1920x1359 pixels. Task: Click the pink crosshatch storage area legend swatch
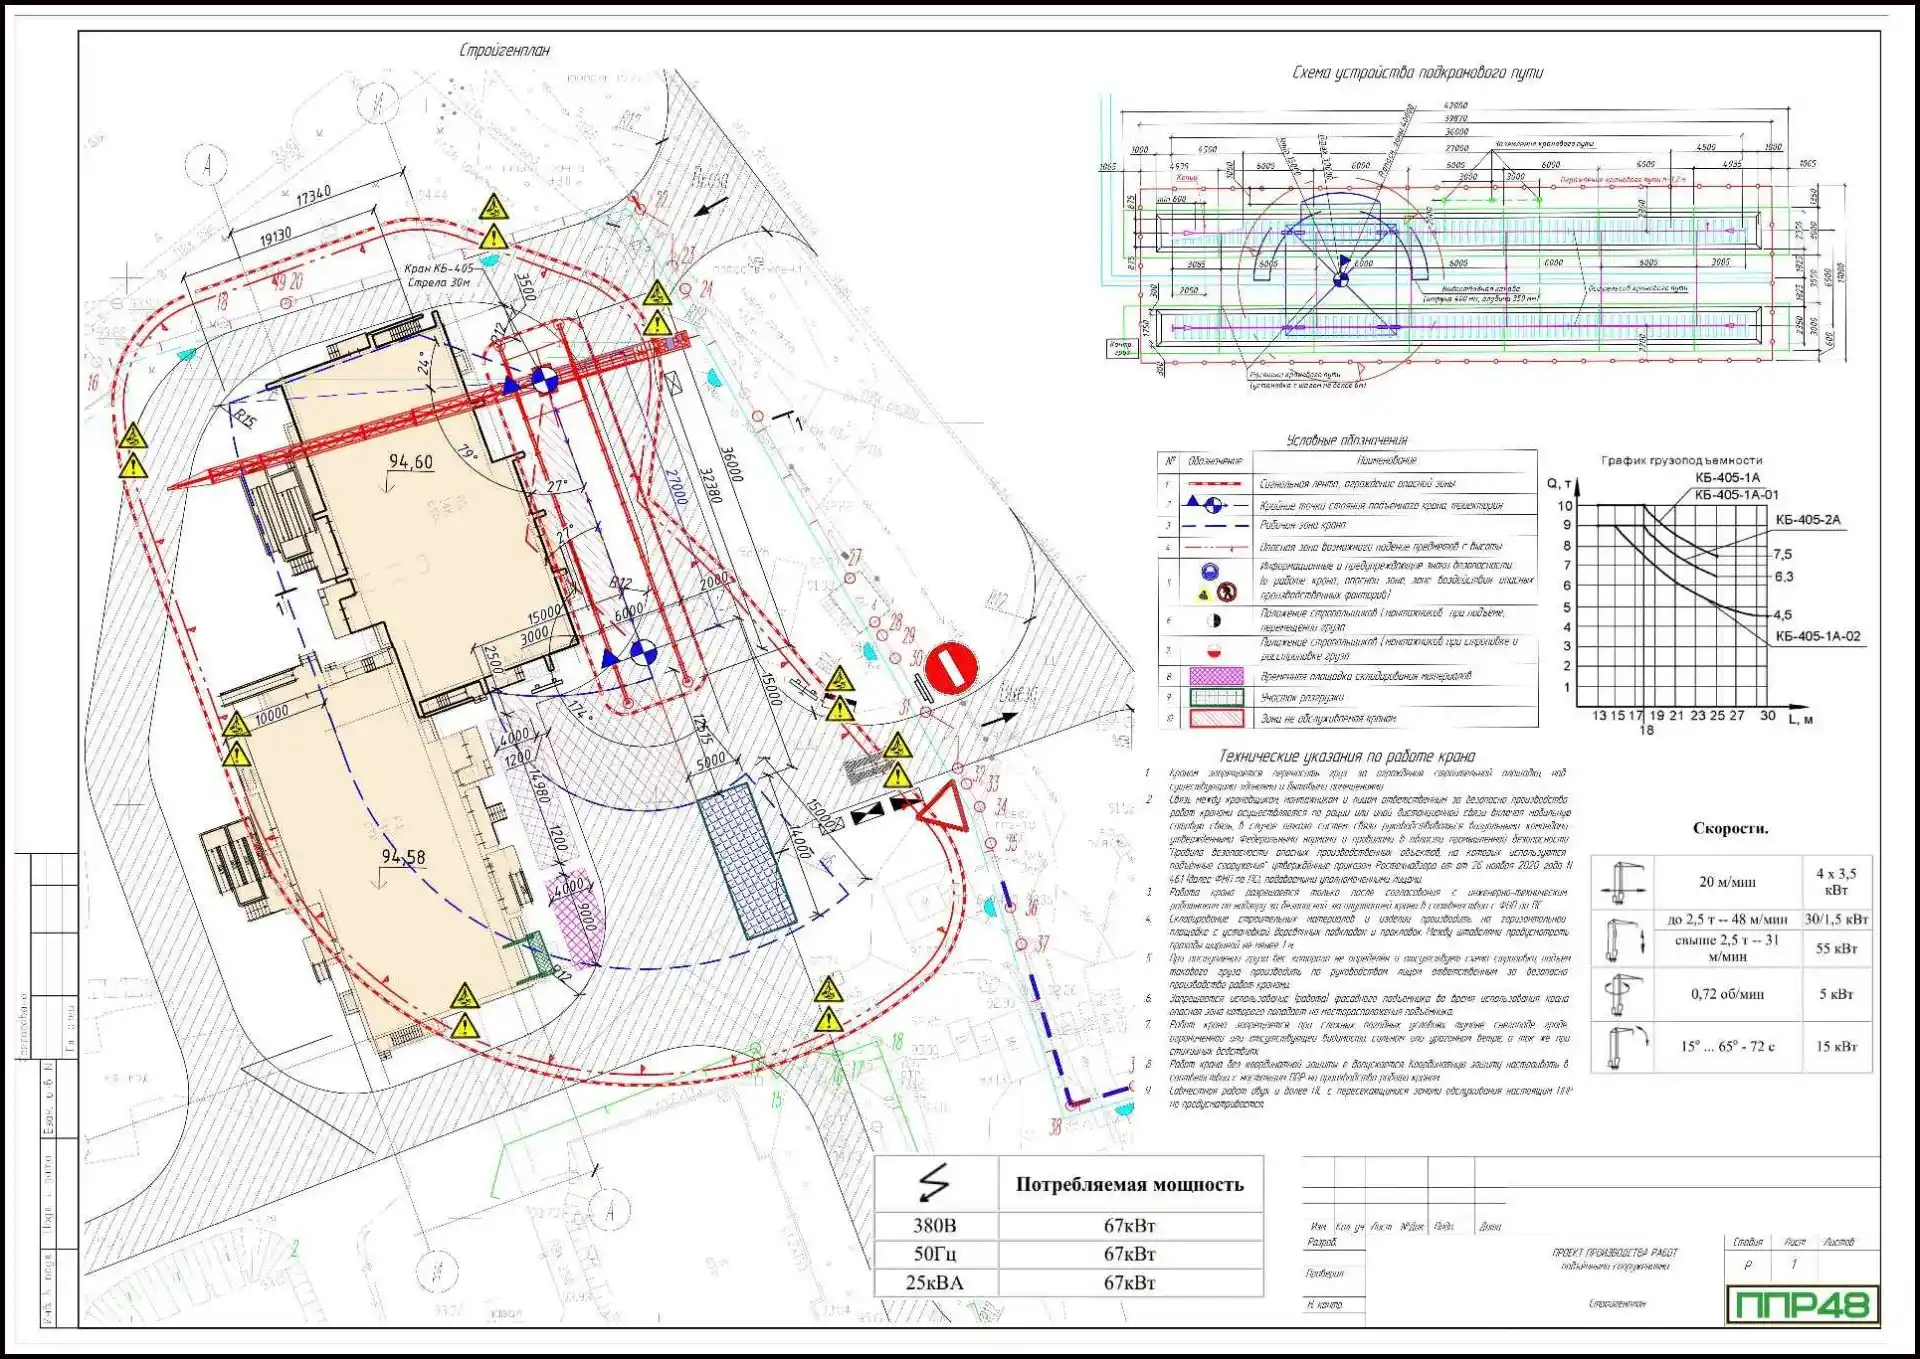pyautogui.click(x=1216, y=677)
